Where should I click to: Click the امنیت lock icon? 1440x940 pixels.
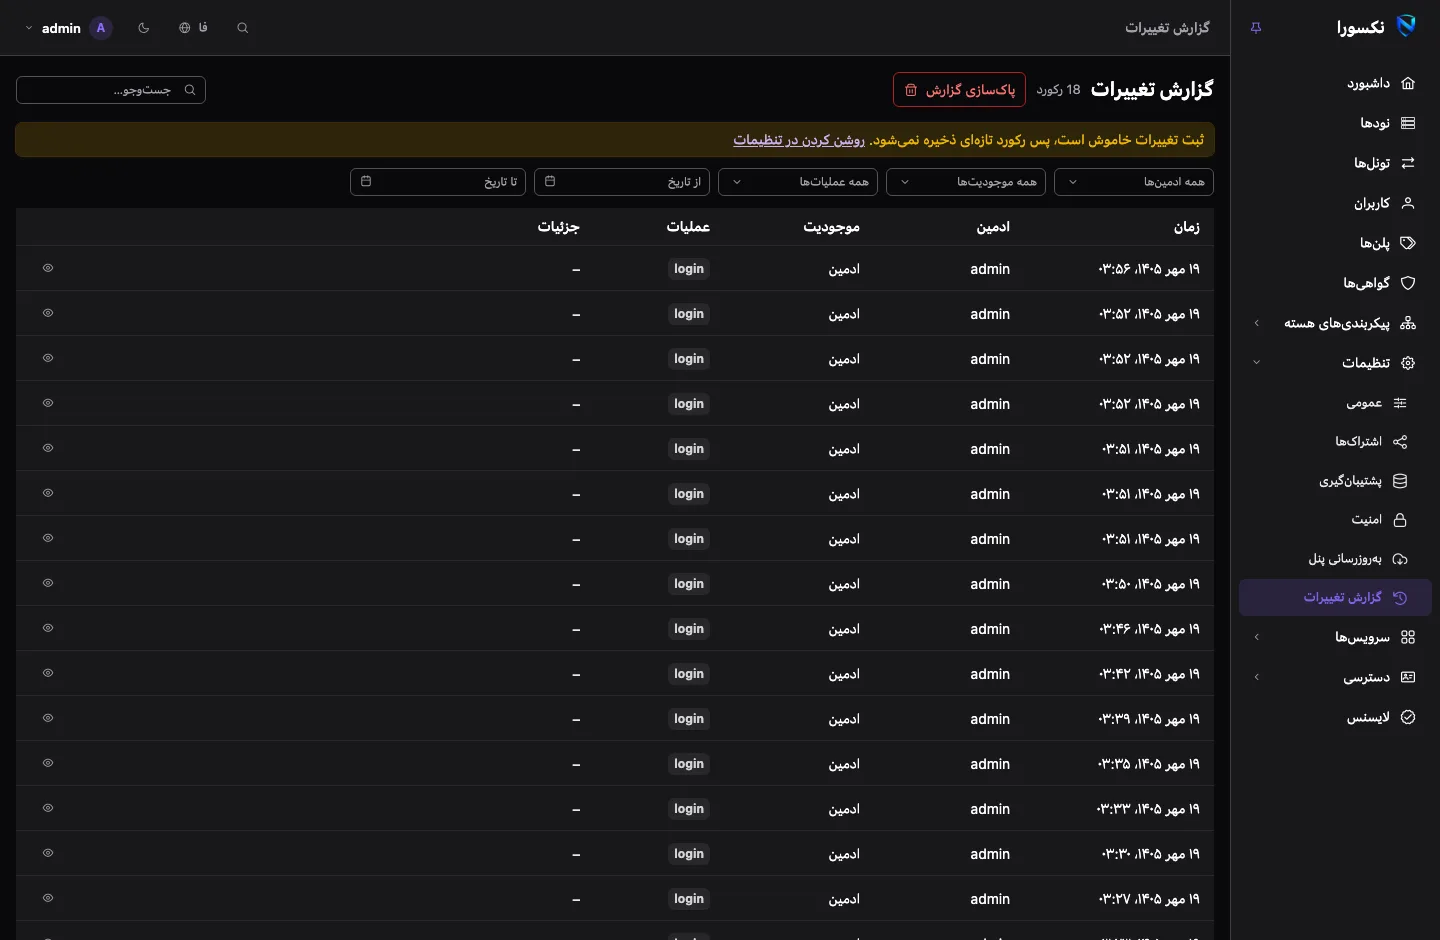click(1400, 520)
